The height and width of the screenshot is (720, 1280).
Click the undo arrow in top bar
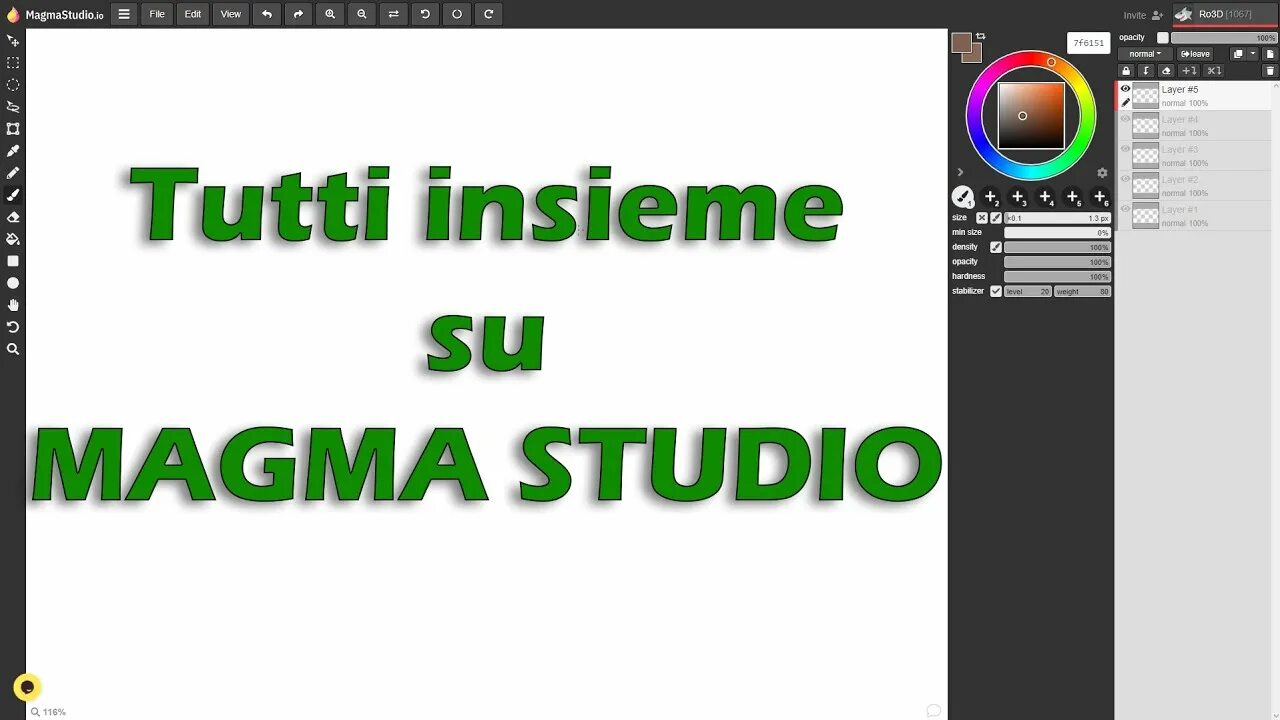pyautogui.click(x=266, y=14)
